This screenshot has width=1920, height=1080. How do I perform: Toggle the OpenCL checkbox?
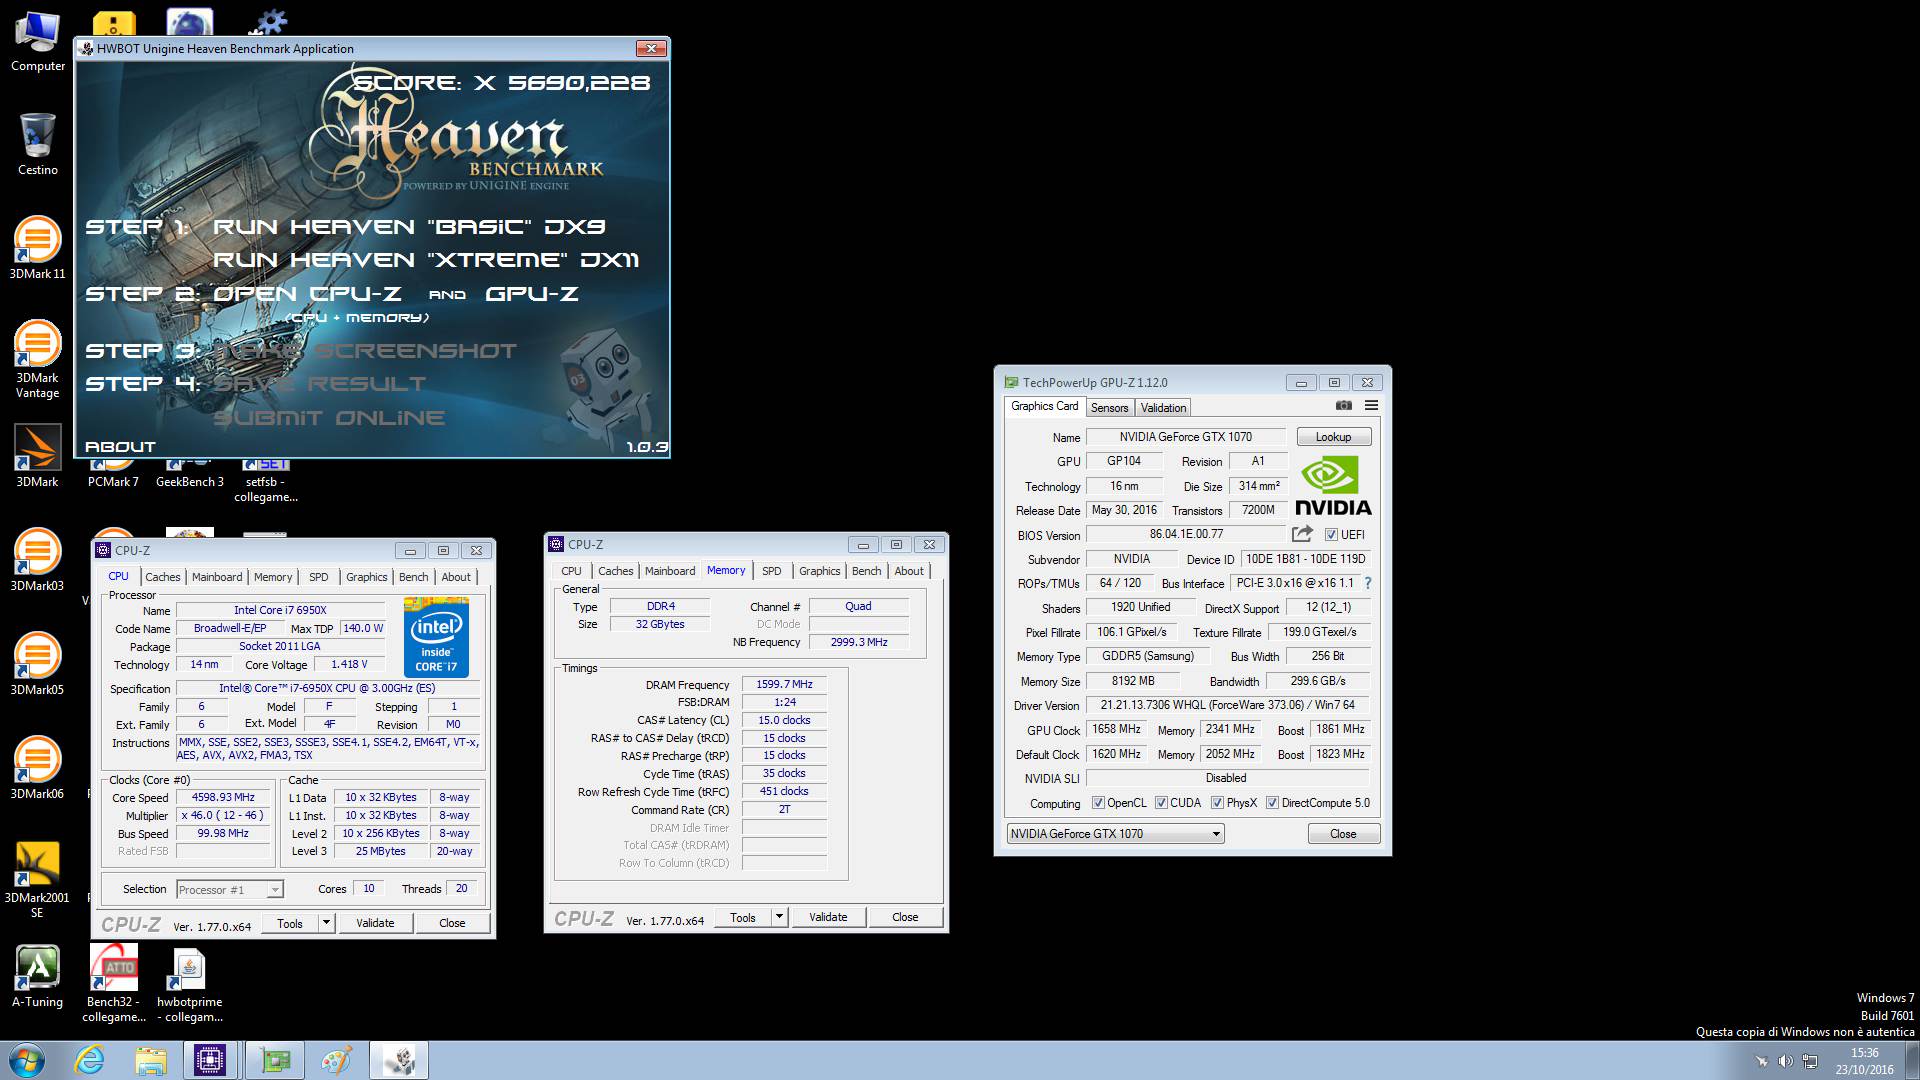click(x=1098, y=803)
